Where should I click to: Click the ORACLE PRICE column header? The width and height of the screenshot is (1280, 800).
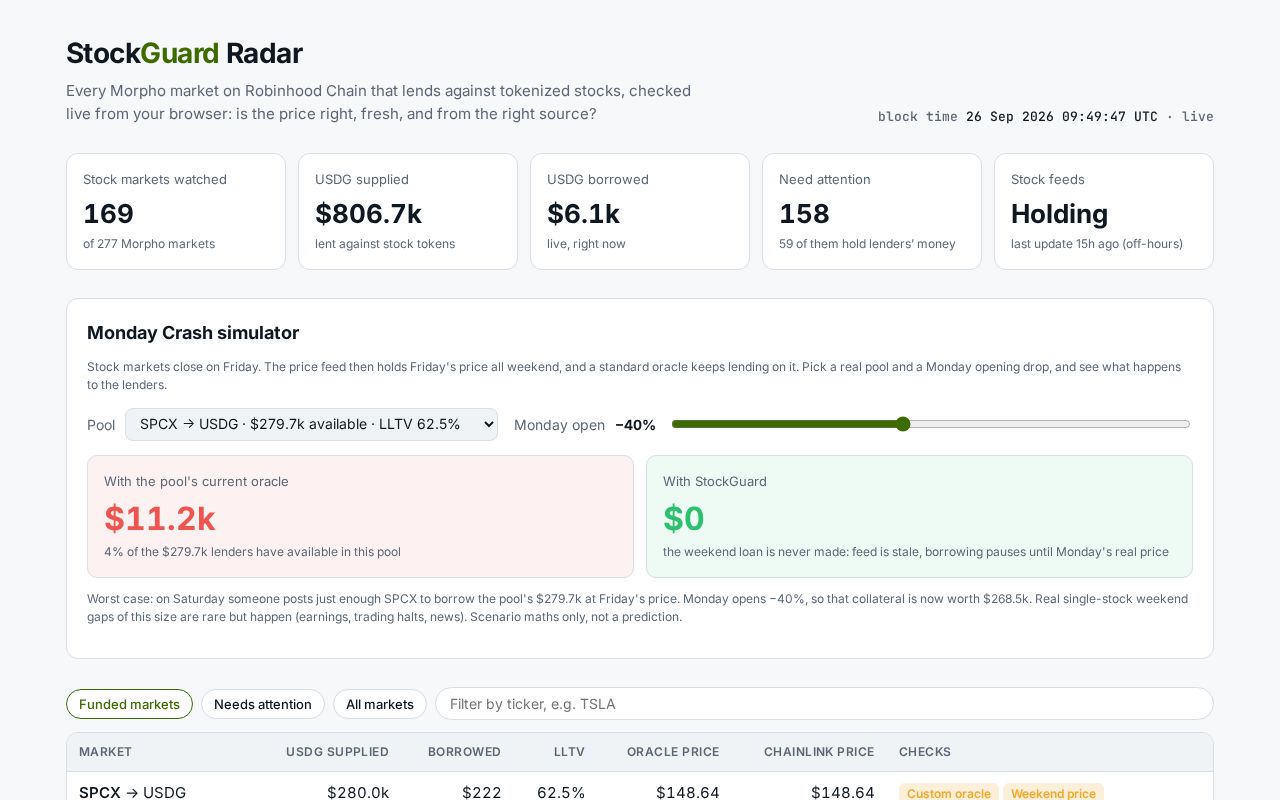673,752
